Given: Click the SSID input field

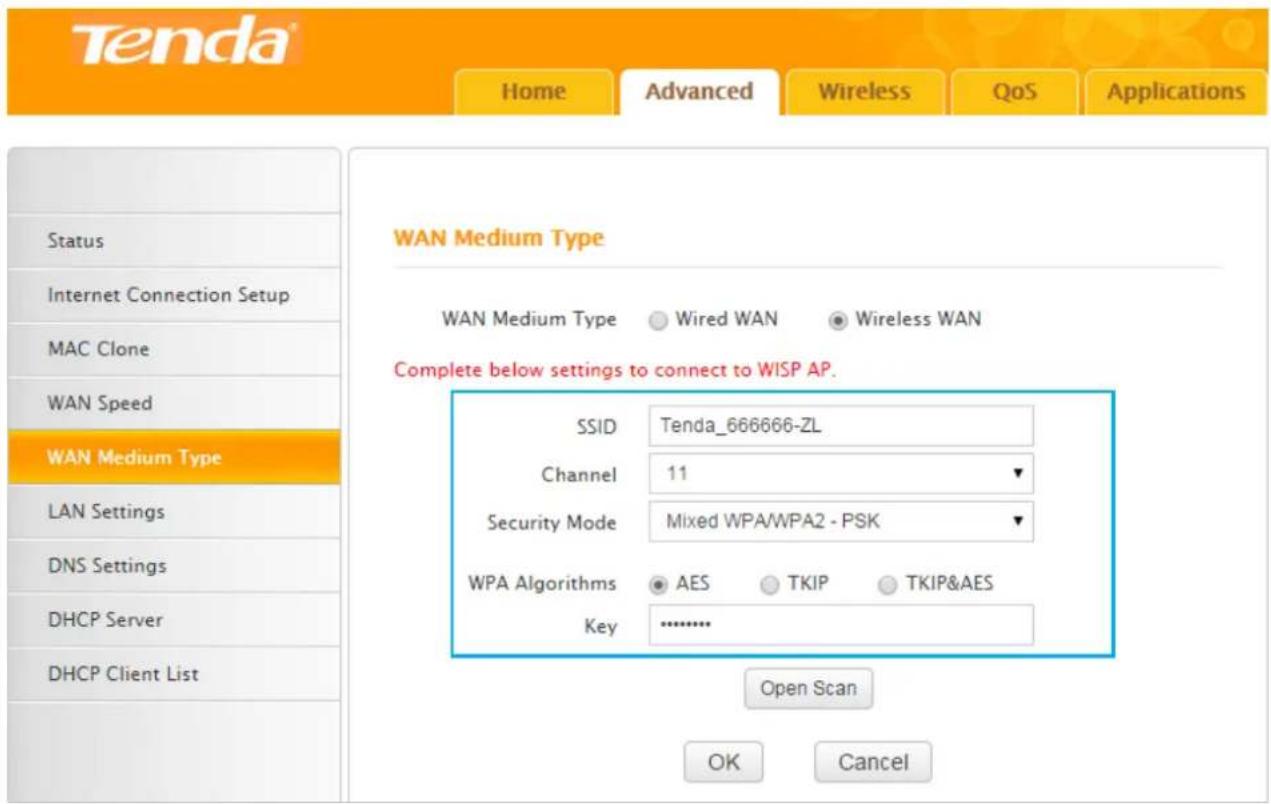Looking at the screenshot, I should click(x=840, y=427).
